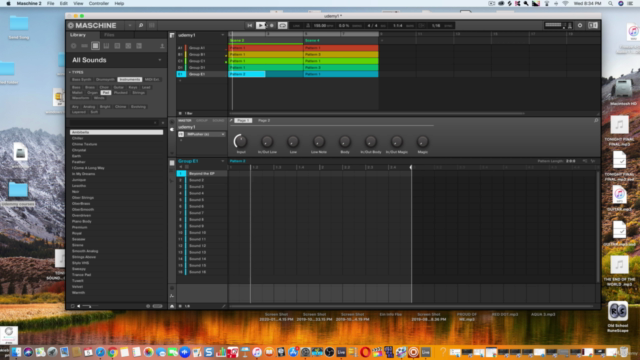Image resolution: width=640 pixels, height=360 pixels.
Task: Select the Analog character tag
Action: [89, 107]
